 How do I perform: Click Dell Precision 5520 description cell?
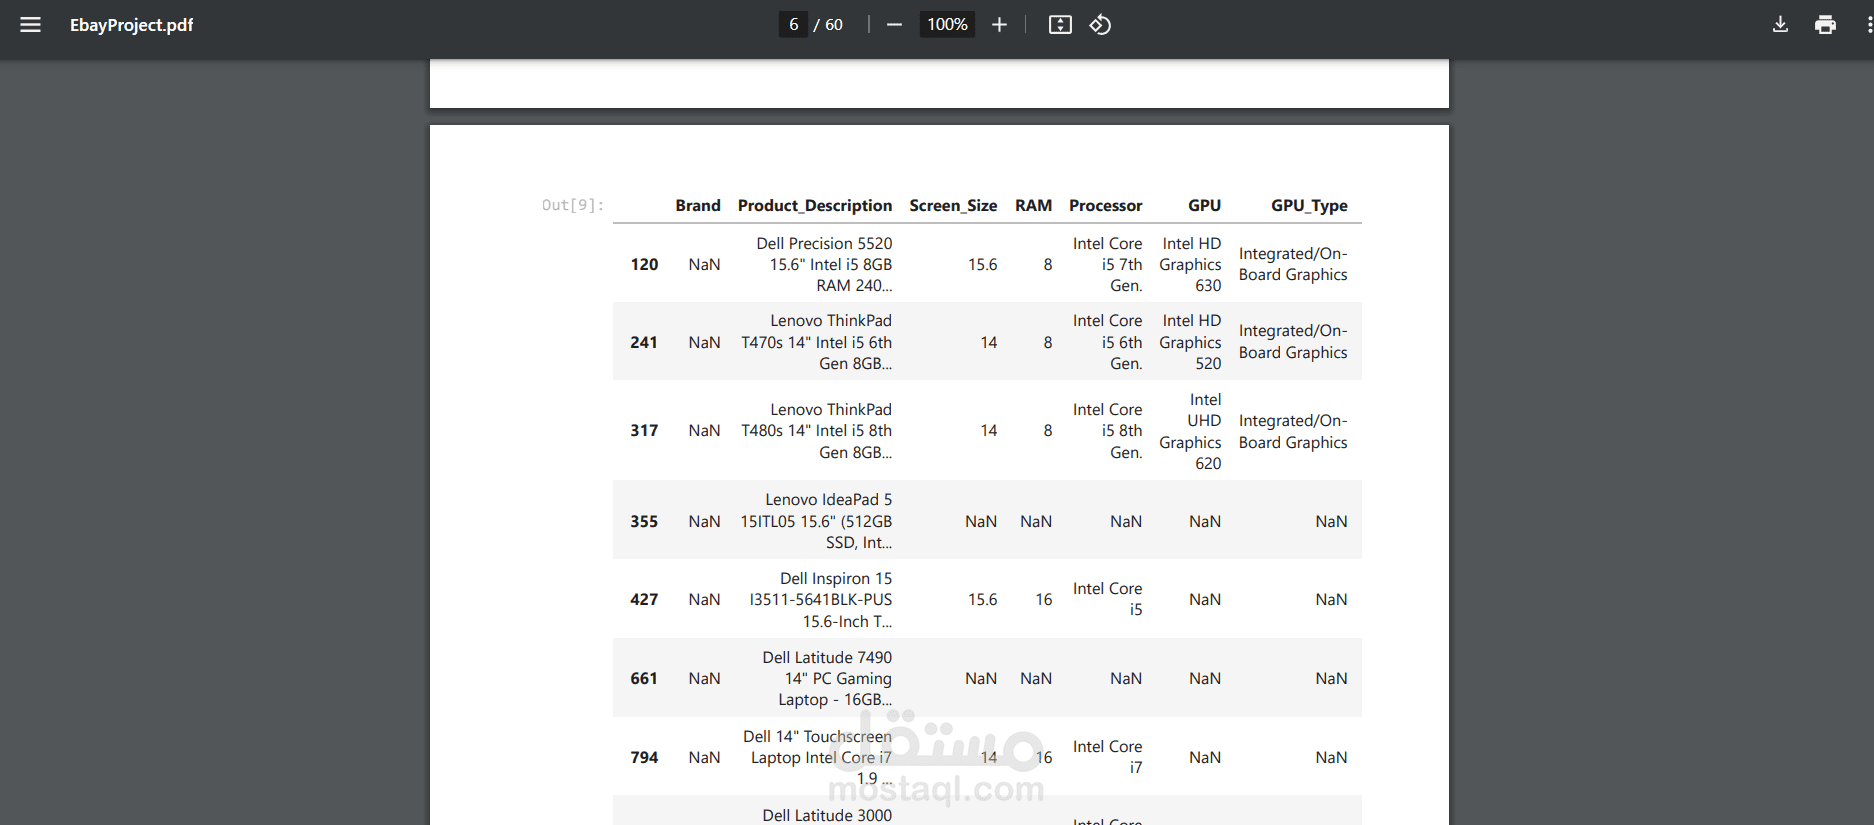[823, 264]
